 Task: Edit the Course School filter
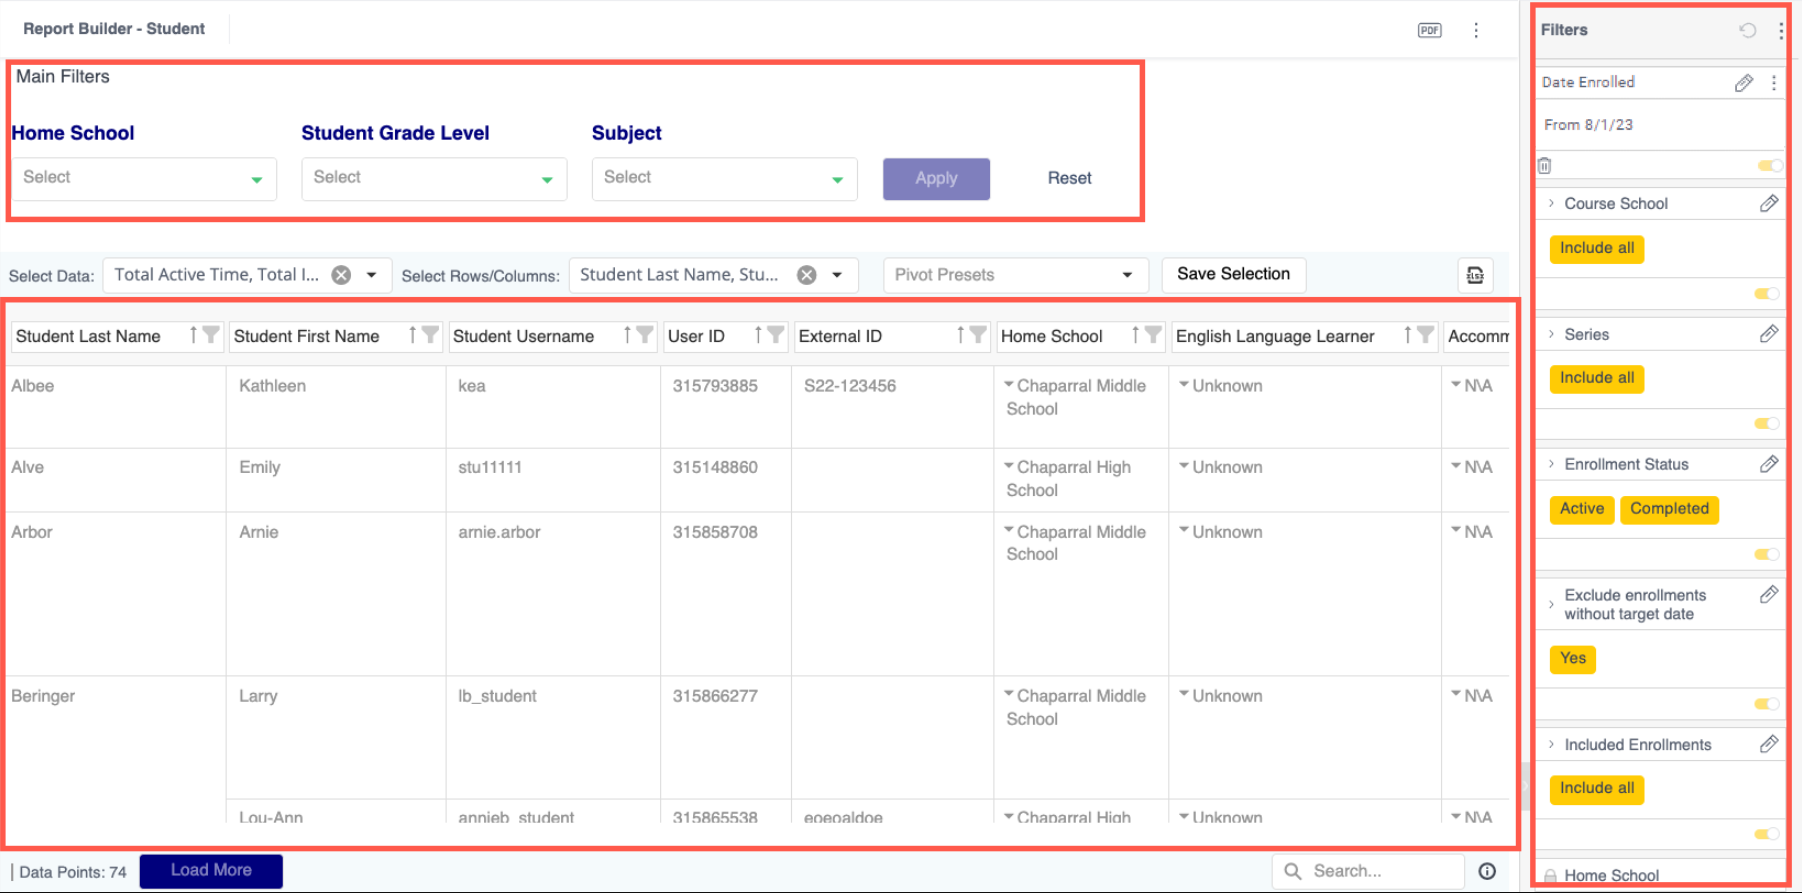(x=1769, y=204)
